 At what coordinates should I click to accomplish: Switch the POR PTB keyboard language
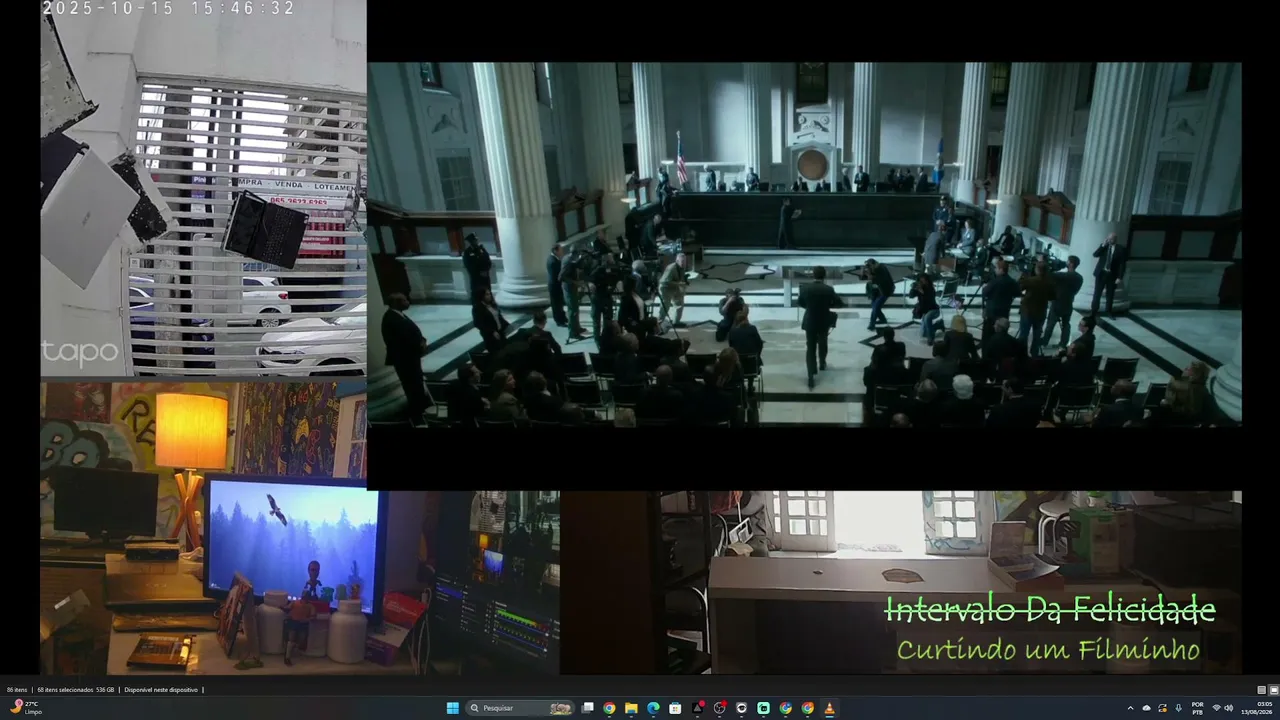pyautogui.click(x=1197, y=708)
